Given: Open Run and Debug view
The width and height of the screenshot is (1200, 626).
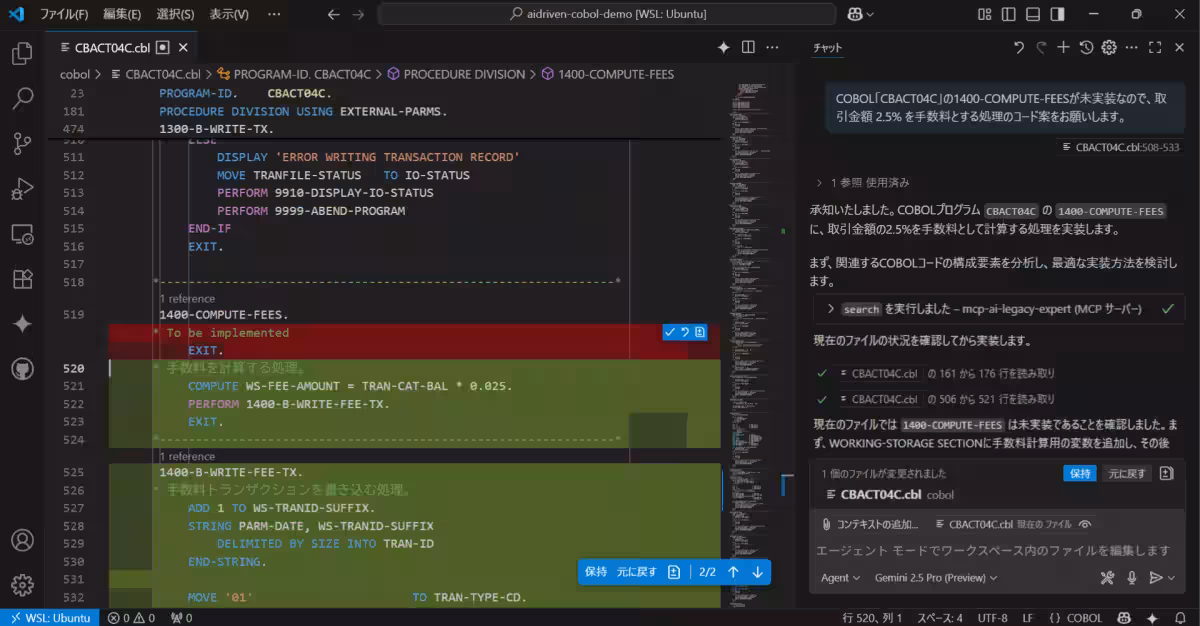Looking at the screenshot, I should tap(22, 189).
